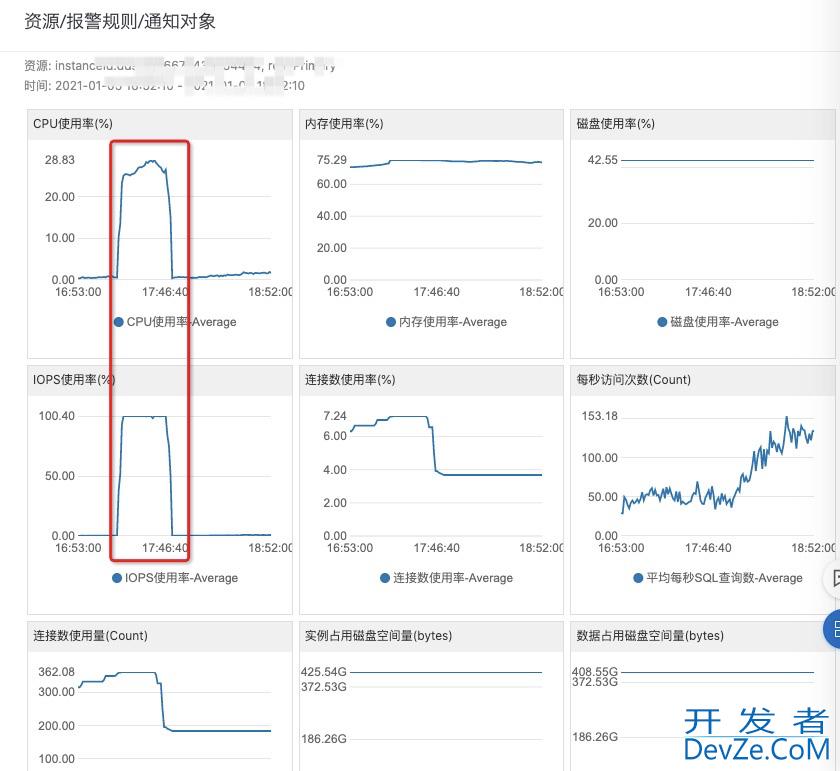Click the 磁盘使用率(%) chart title
The width and height of the screenshot is (840, 771).
point(616,124)
